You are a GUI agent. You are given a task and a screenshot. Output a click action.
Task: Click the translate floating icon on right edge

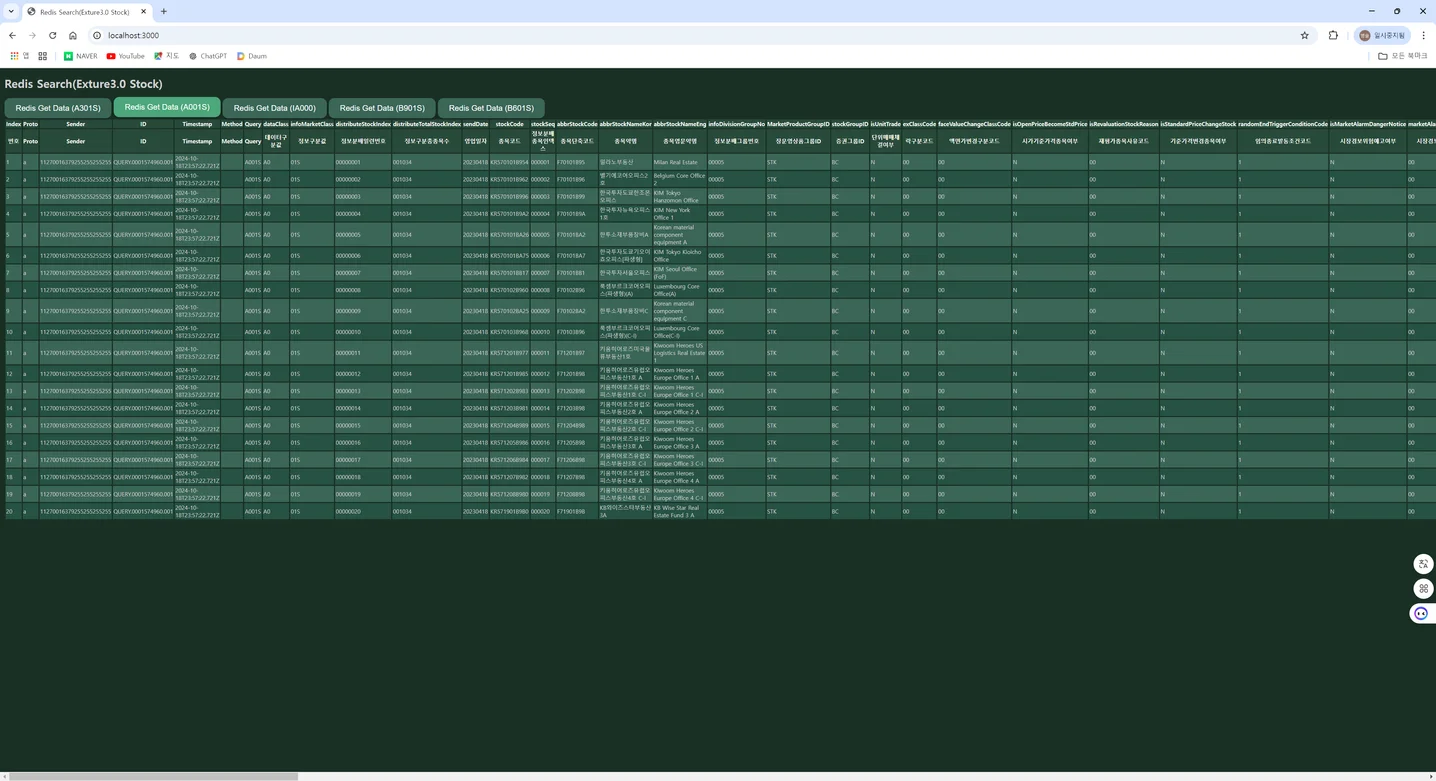tap(1423, 564)
